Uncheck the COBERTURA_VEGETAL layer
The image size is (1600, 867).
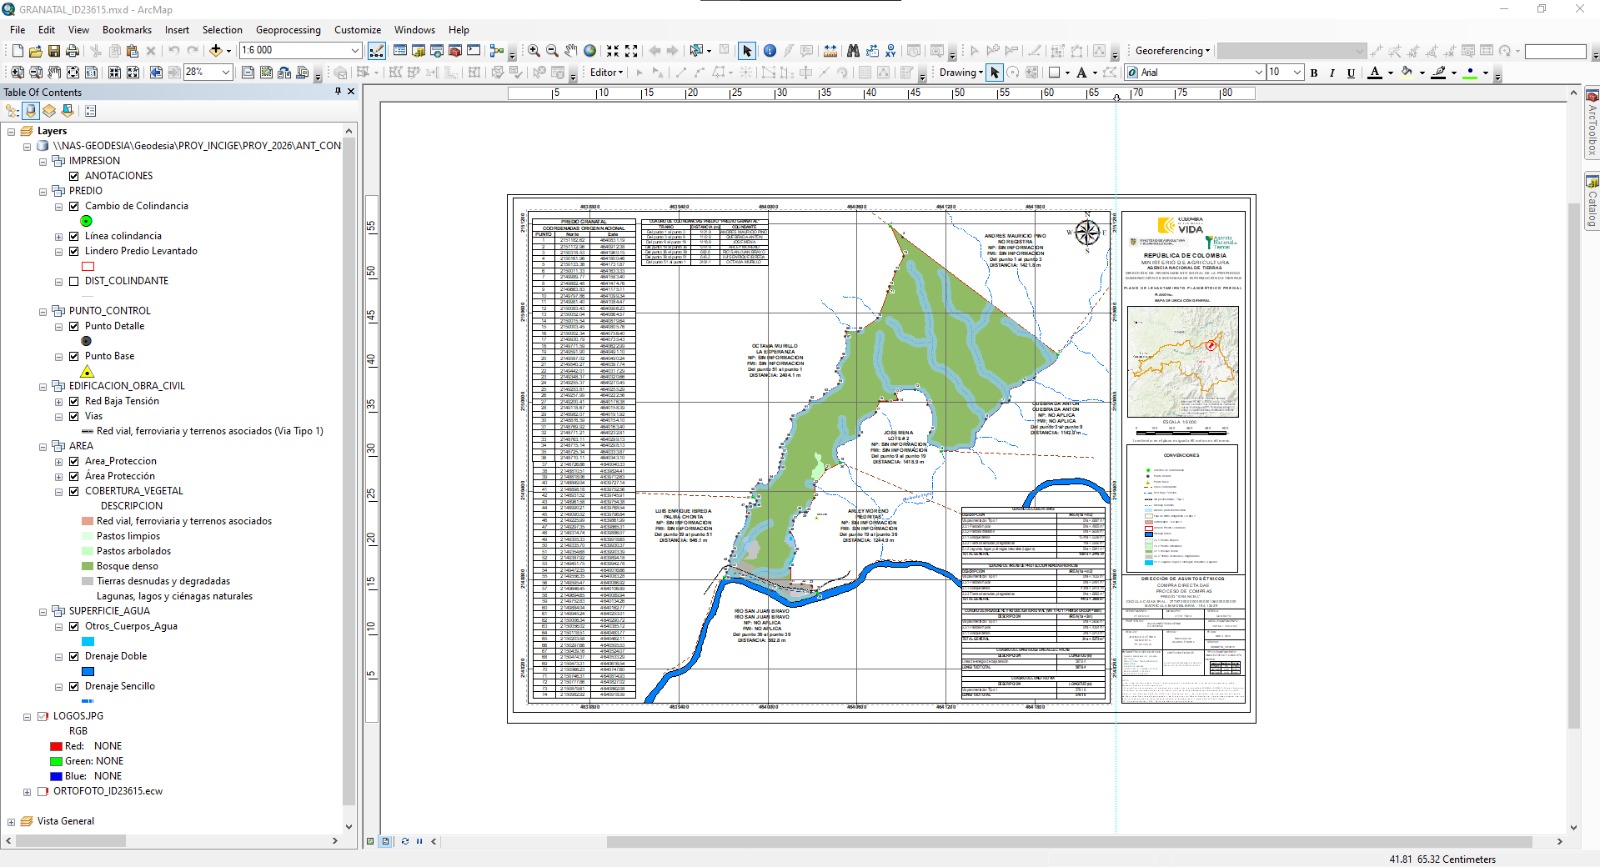(x=74, y=491)
